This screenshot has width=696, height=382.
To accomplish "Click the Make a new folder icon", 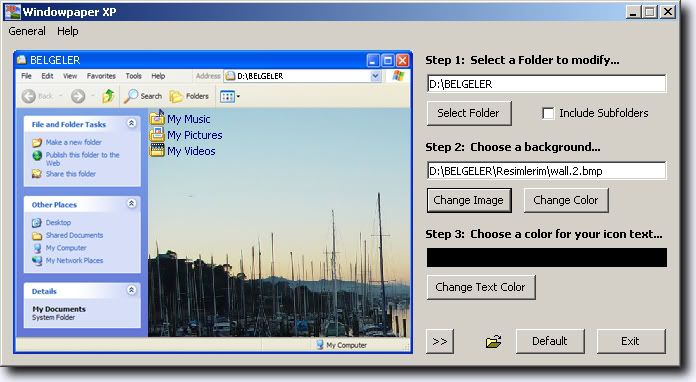I will click(37, 142).
